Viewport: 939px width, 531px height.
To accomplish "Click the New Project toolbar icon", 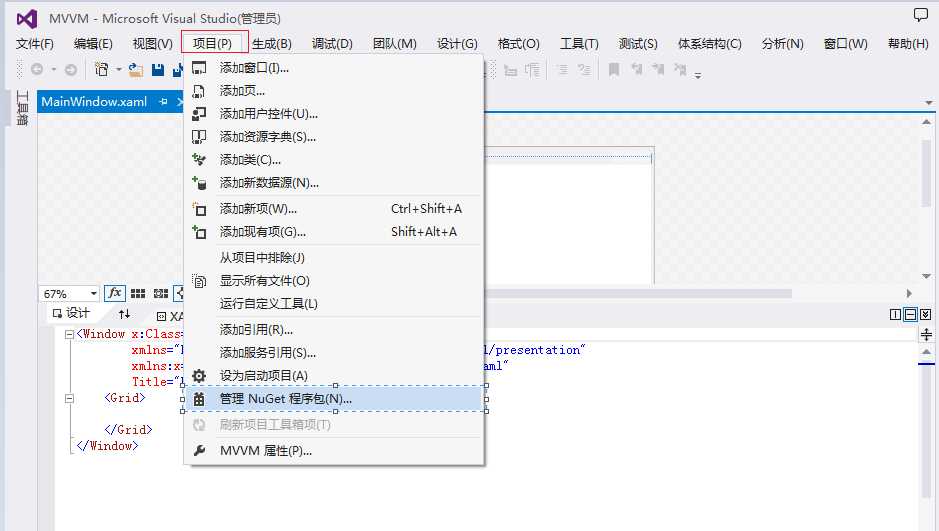I will [102, 70].
